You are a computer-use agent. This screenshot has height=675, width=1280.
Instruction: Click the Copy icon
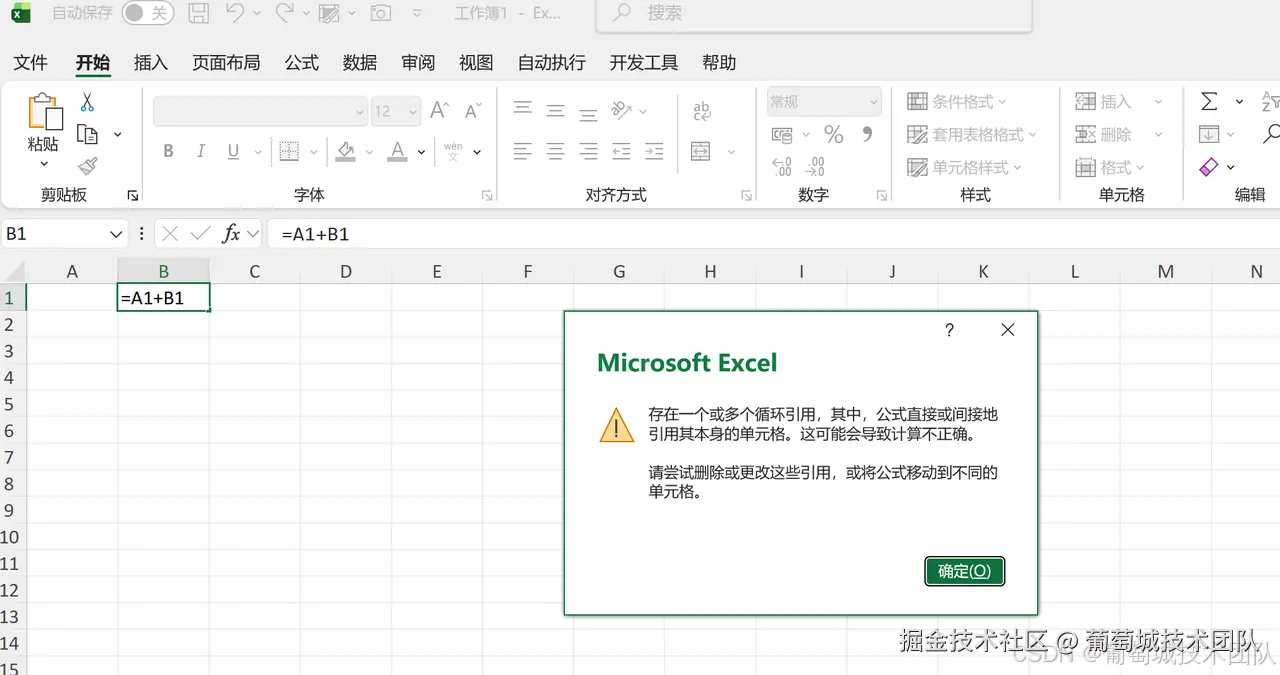tap(88, 134)
